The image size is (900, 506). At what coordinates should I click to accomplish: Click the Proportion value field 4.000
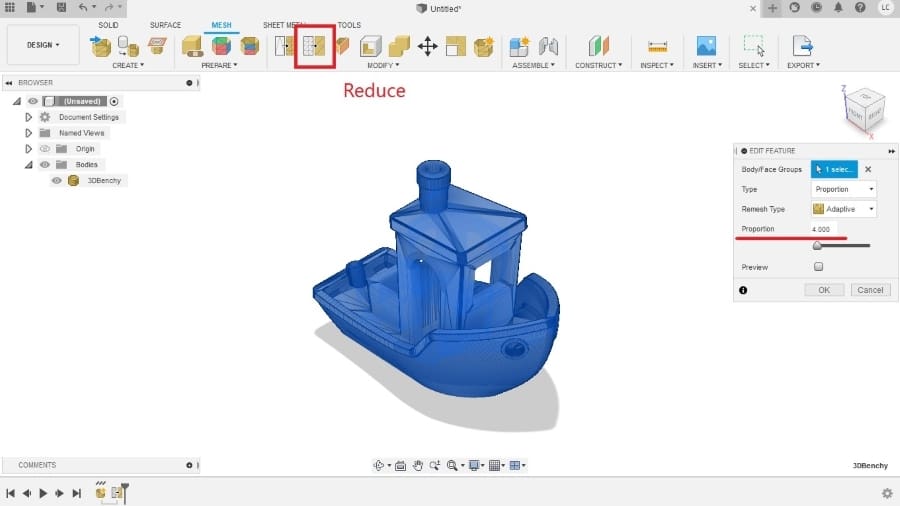pos(824,229)
